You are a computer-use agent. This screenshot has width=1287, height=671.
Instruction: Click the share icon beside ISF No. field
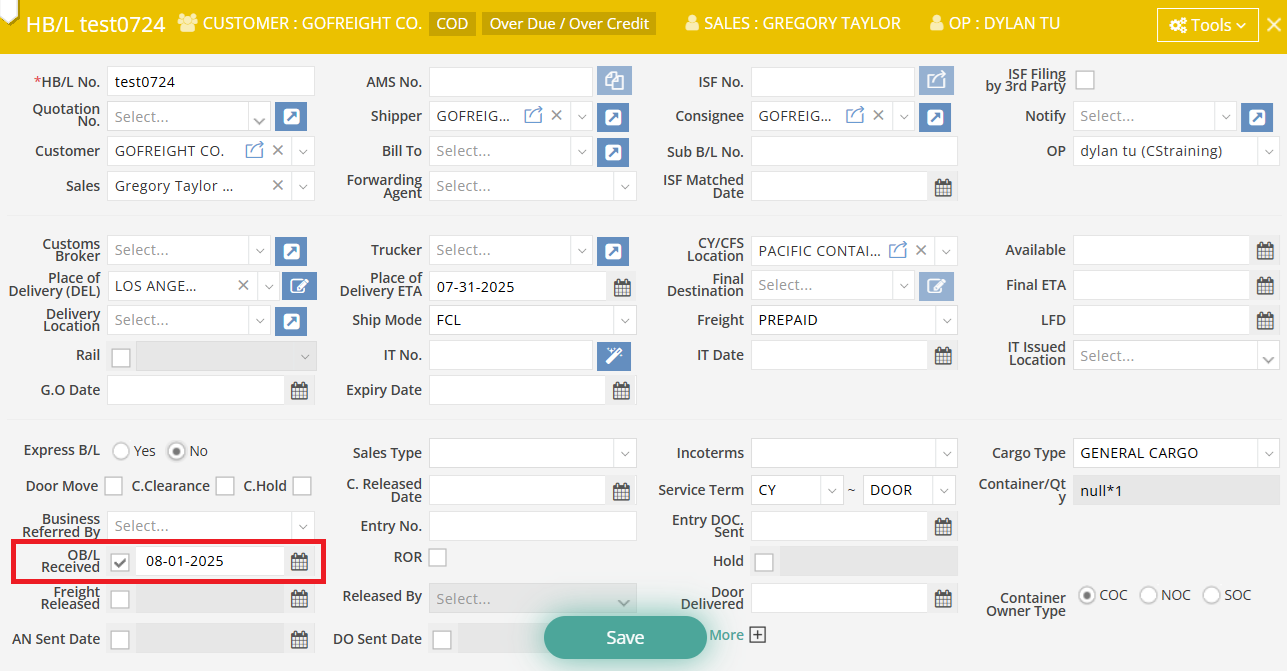click(935, 82)
